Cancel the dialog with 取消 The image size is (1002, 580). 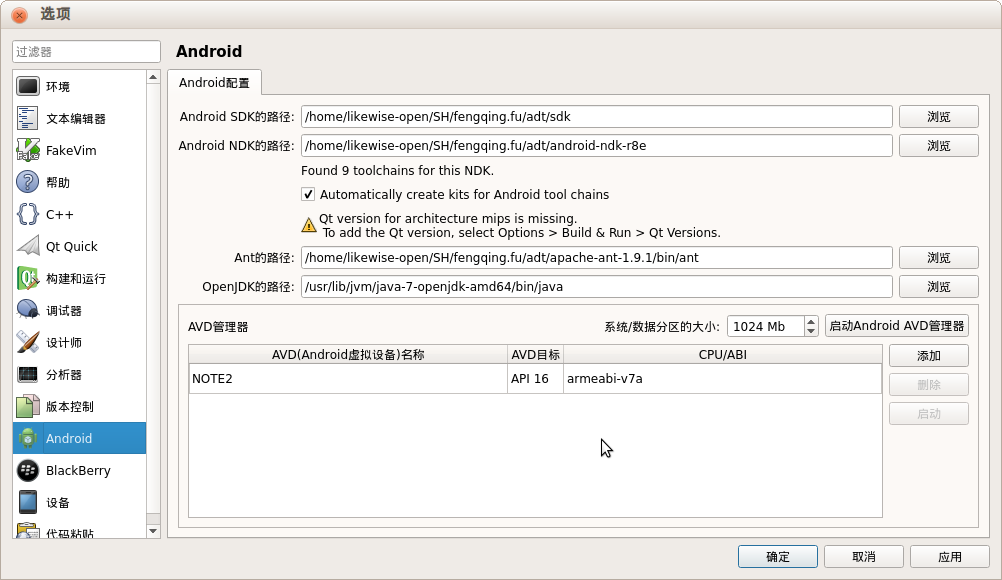tap(863, 556)
